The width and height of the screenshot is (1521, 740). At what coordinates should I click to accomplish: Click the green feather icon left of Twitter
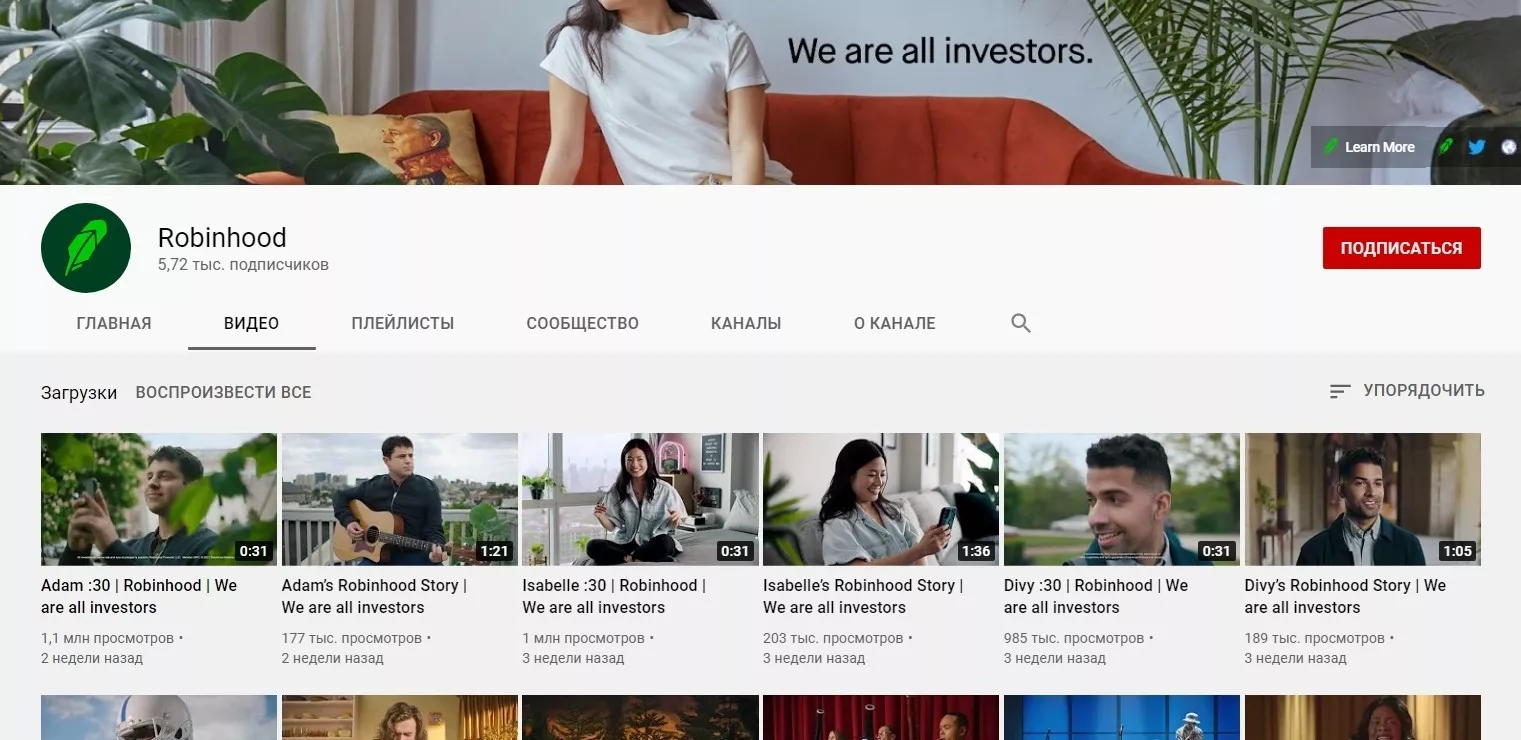(1446, 147)
